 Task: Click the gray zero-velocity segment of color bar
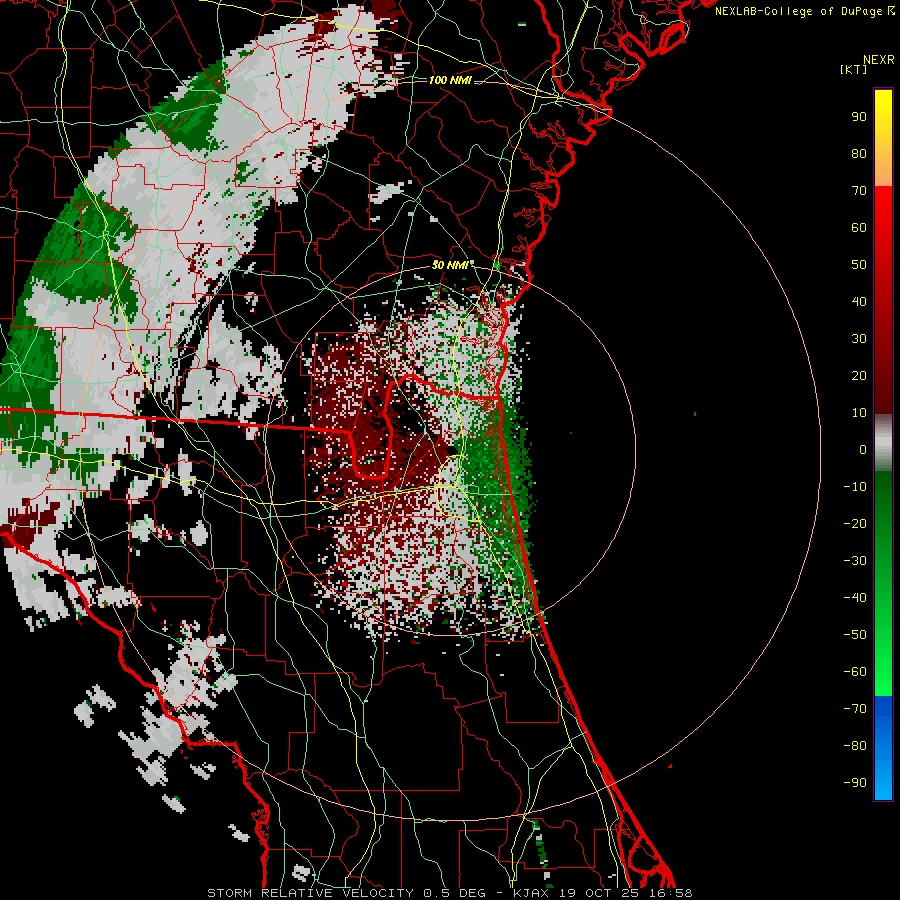coord(883,443)
